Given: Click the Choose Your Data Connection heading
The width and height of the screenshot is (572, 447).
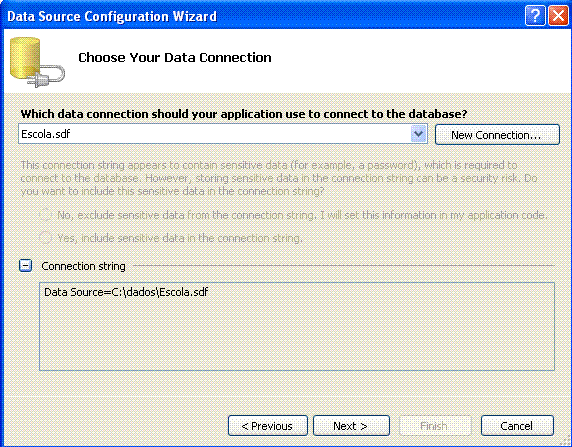Looking at the screenshot, I should [x=175, y=58].
